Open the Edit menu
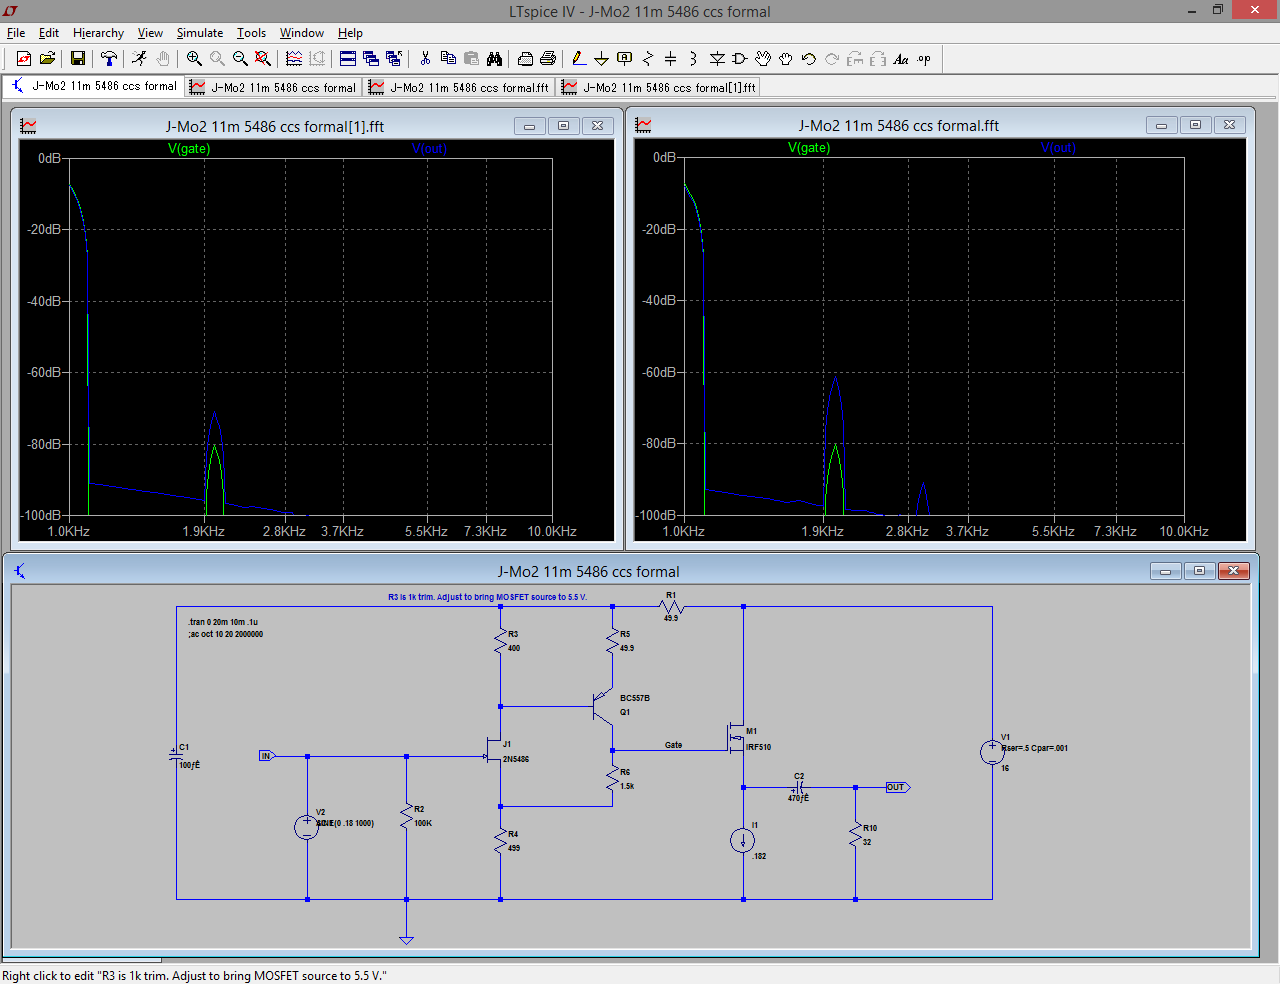This screenshot has height=984, width=1280. [x=49, y=33]
